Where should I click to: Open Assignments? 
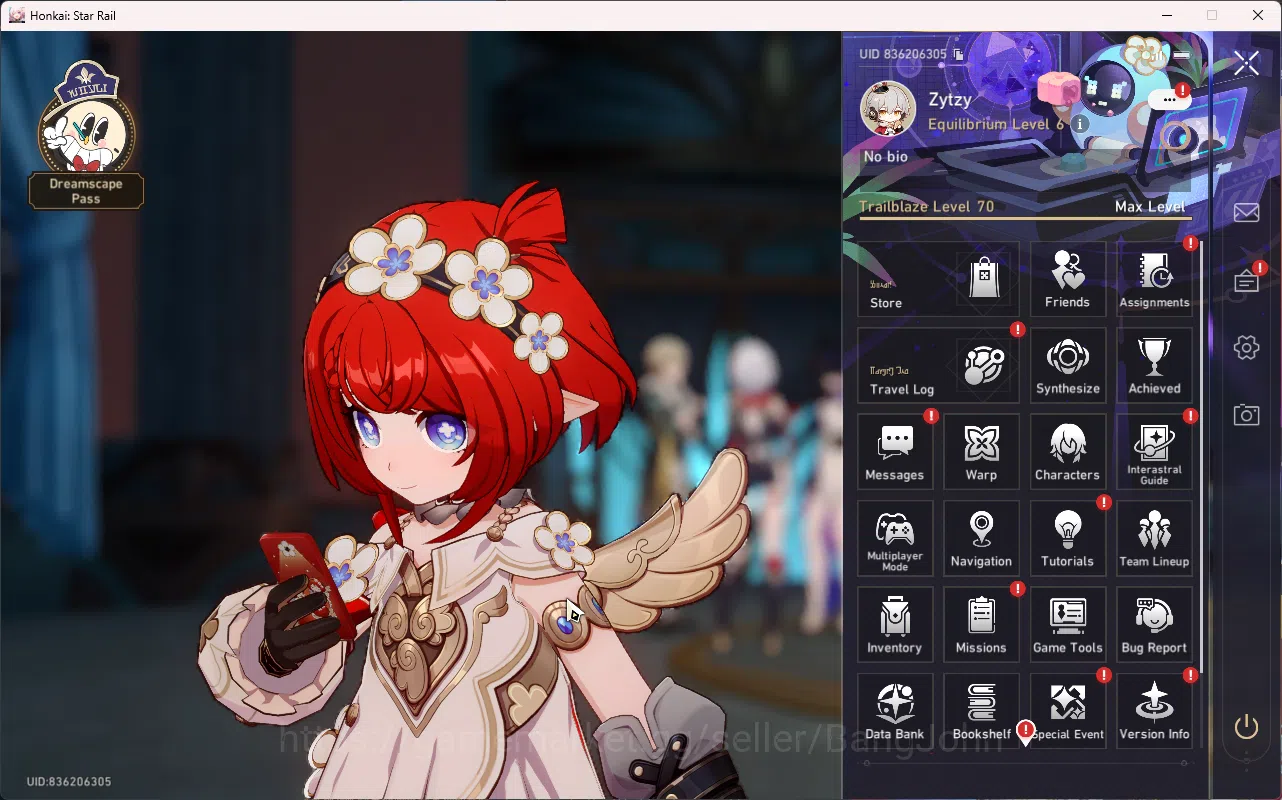(1155, 279)
